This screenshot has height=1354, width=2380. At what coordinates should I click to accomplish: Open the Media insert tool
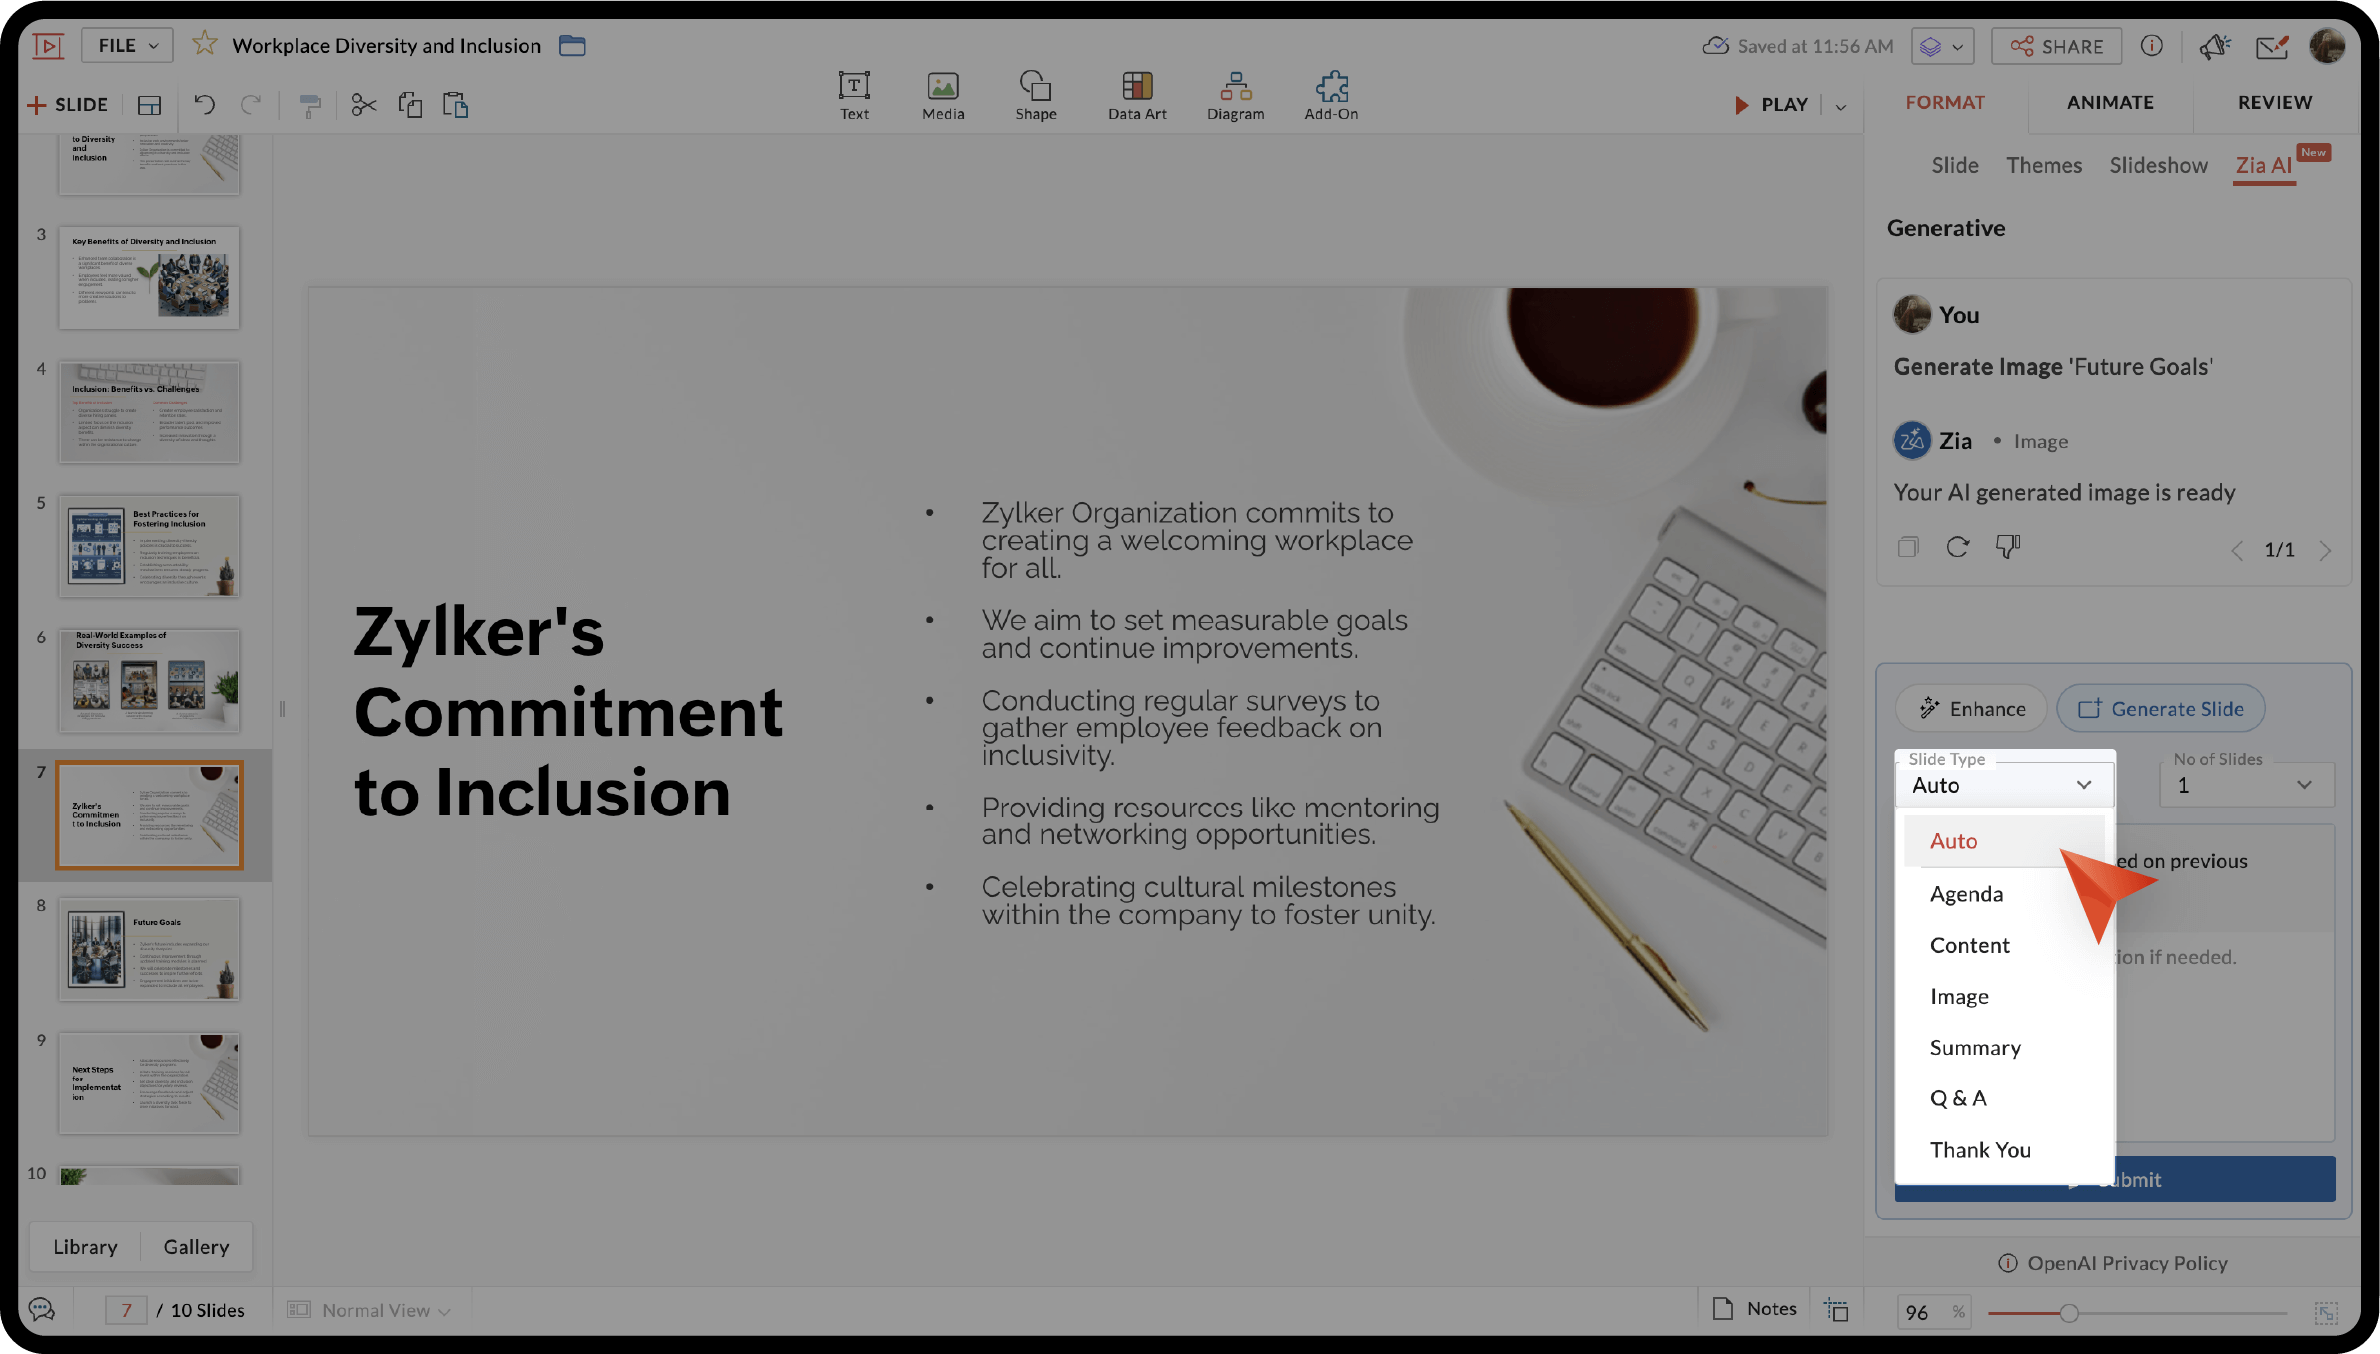point(942,95)
